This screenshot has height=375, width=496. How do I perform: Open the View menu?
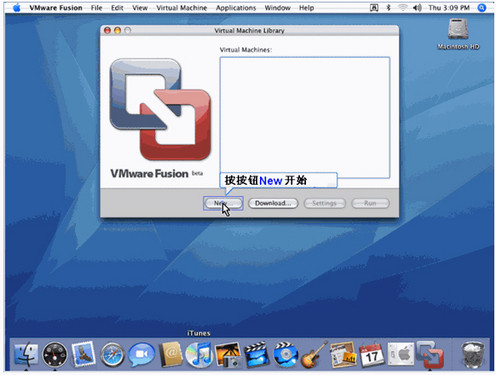click(x=140, y=8)
